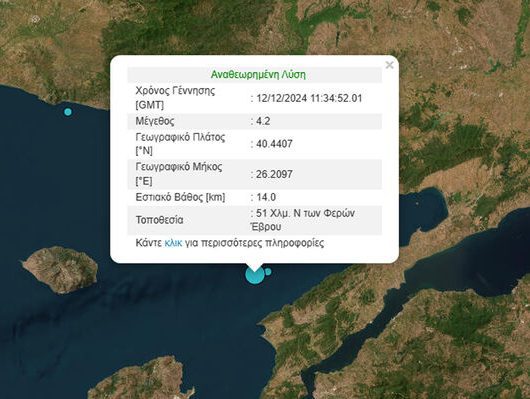Viewport: 530px width, 399px height.
Task: Select the large cyan earthquake marker
Action: pos(255,274)
